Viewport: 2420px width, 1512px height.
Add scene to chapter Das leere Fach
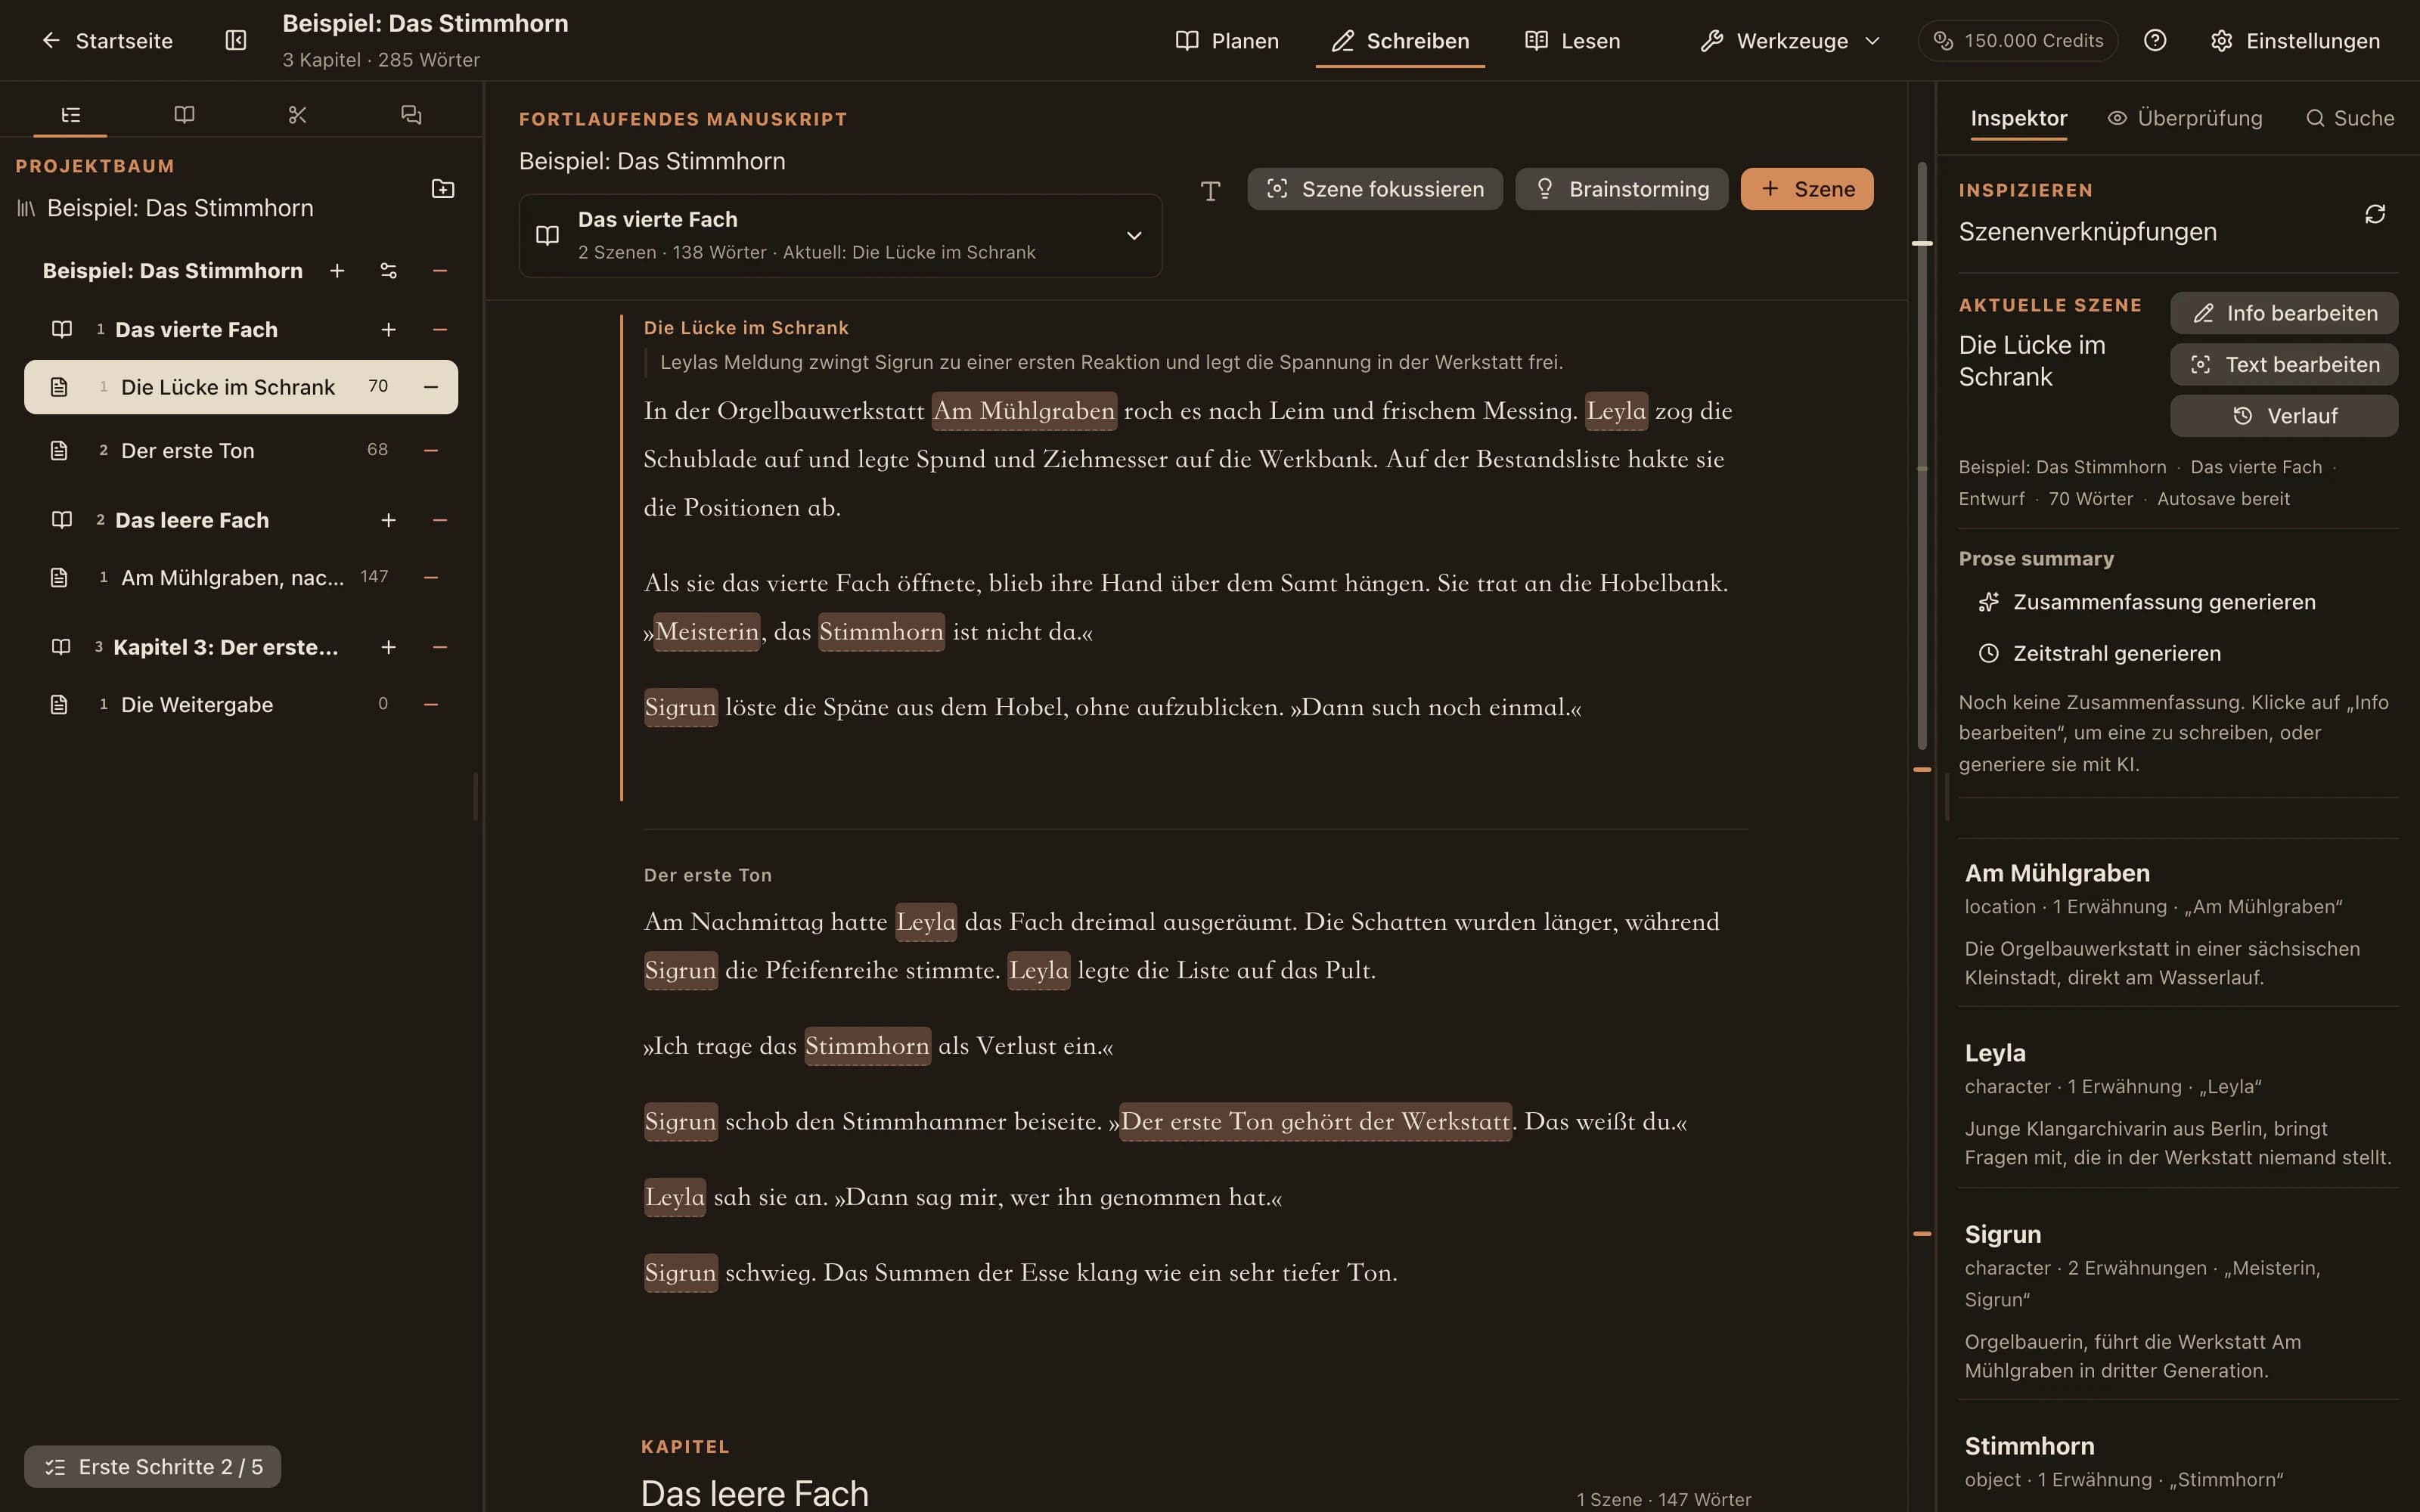pos(389,520)
